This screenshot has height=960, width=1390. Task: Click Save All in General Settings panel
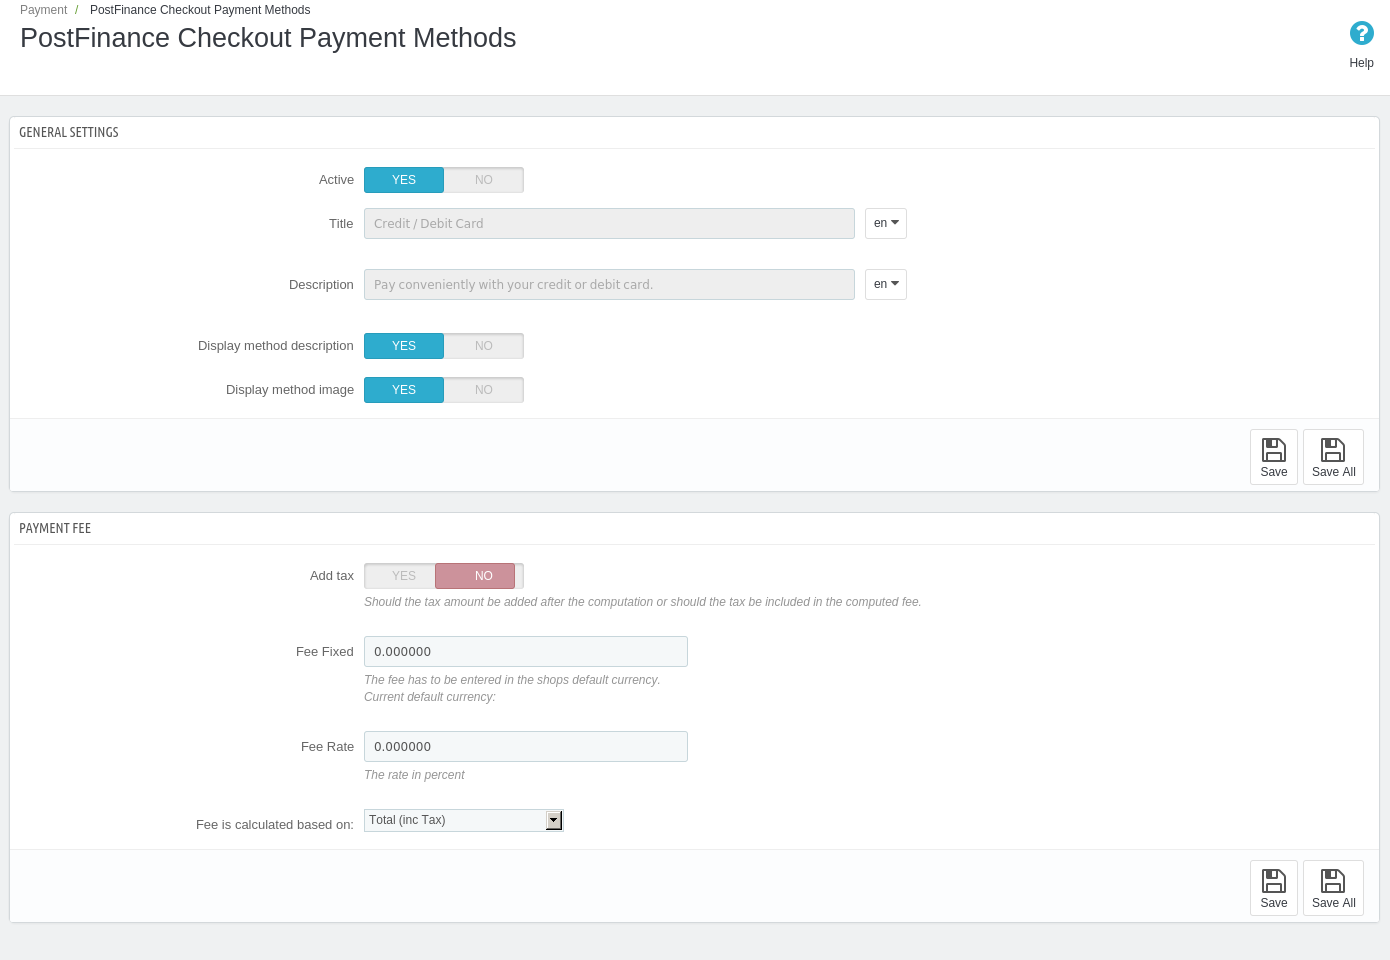1333,457
